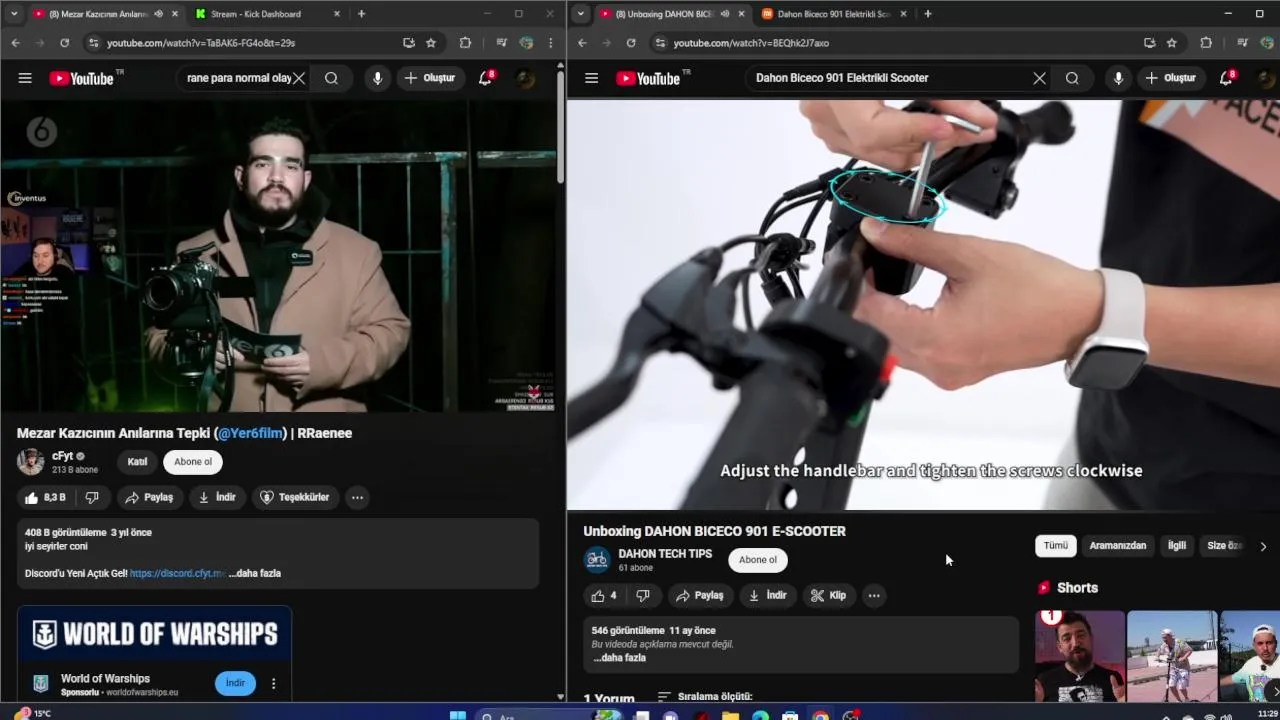Screen dimensions: 1280x720
Task: Open Chrome three-dot menu in left window
Action: click(x=550, y=43)
